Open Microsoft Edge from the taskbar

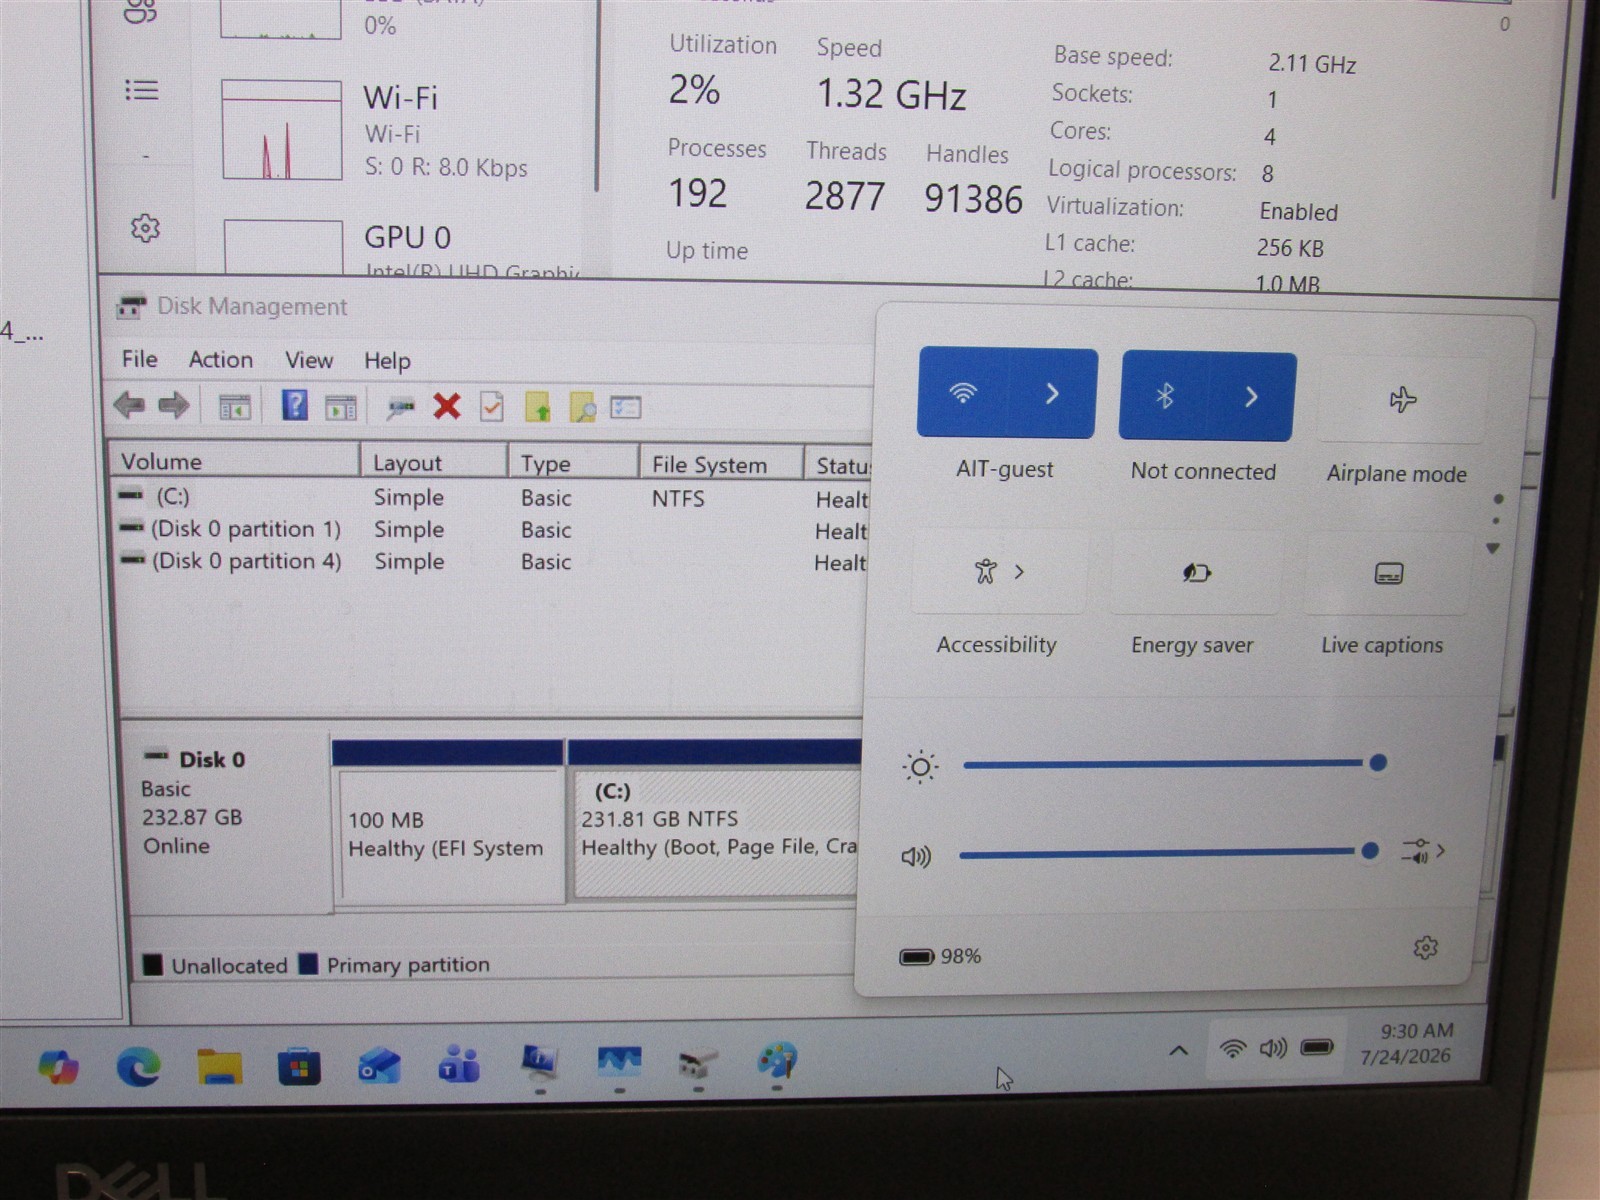(x=138, y=1068)
